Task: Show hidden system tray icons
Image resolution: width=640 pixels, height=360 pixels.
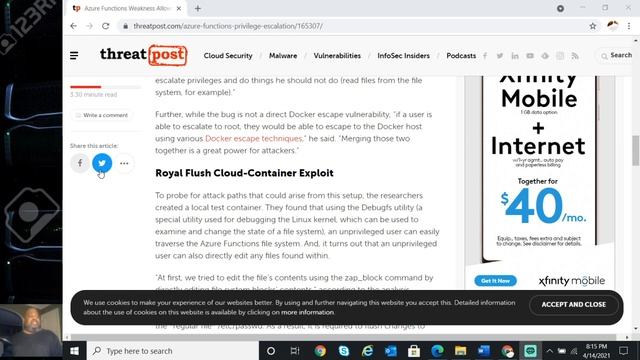Action: 549,351
